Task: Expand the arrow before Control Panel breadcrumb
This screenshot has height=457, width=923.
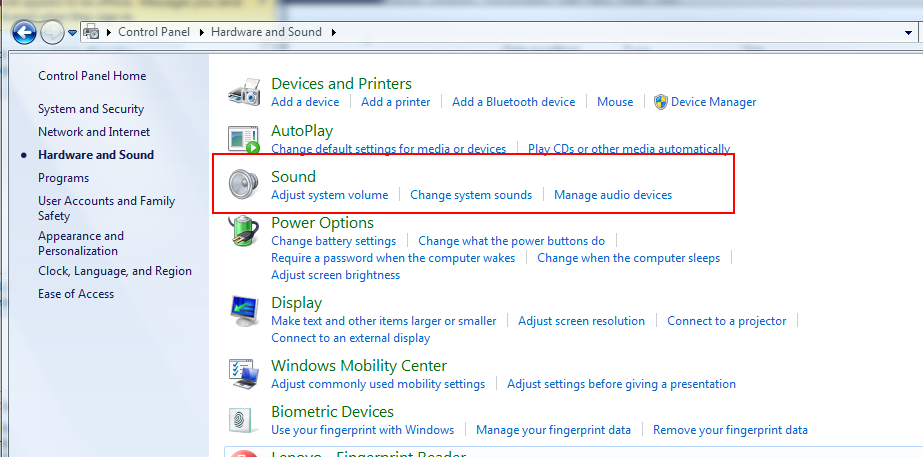Action: 109,32
